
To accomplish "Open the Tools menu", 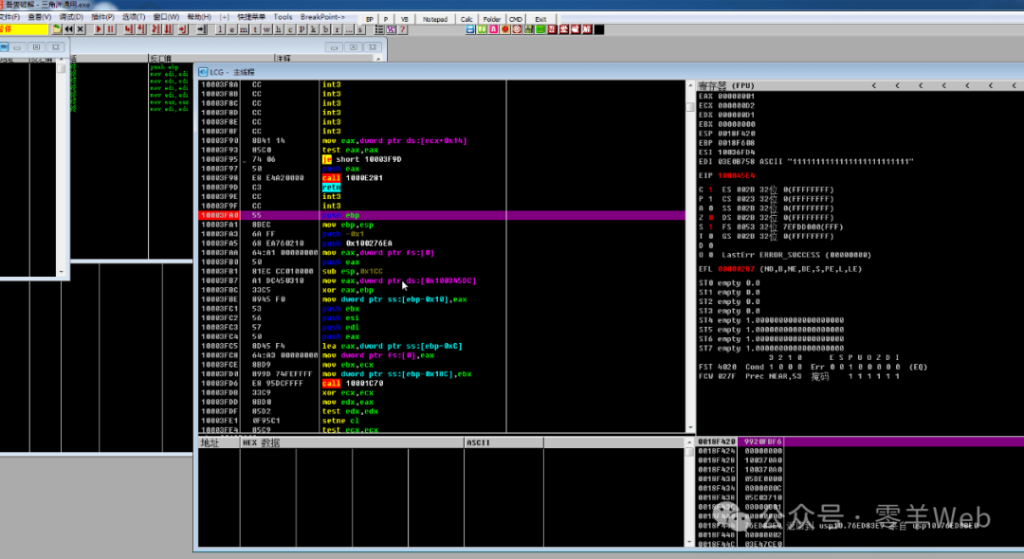I will (x=283, y=16).
